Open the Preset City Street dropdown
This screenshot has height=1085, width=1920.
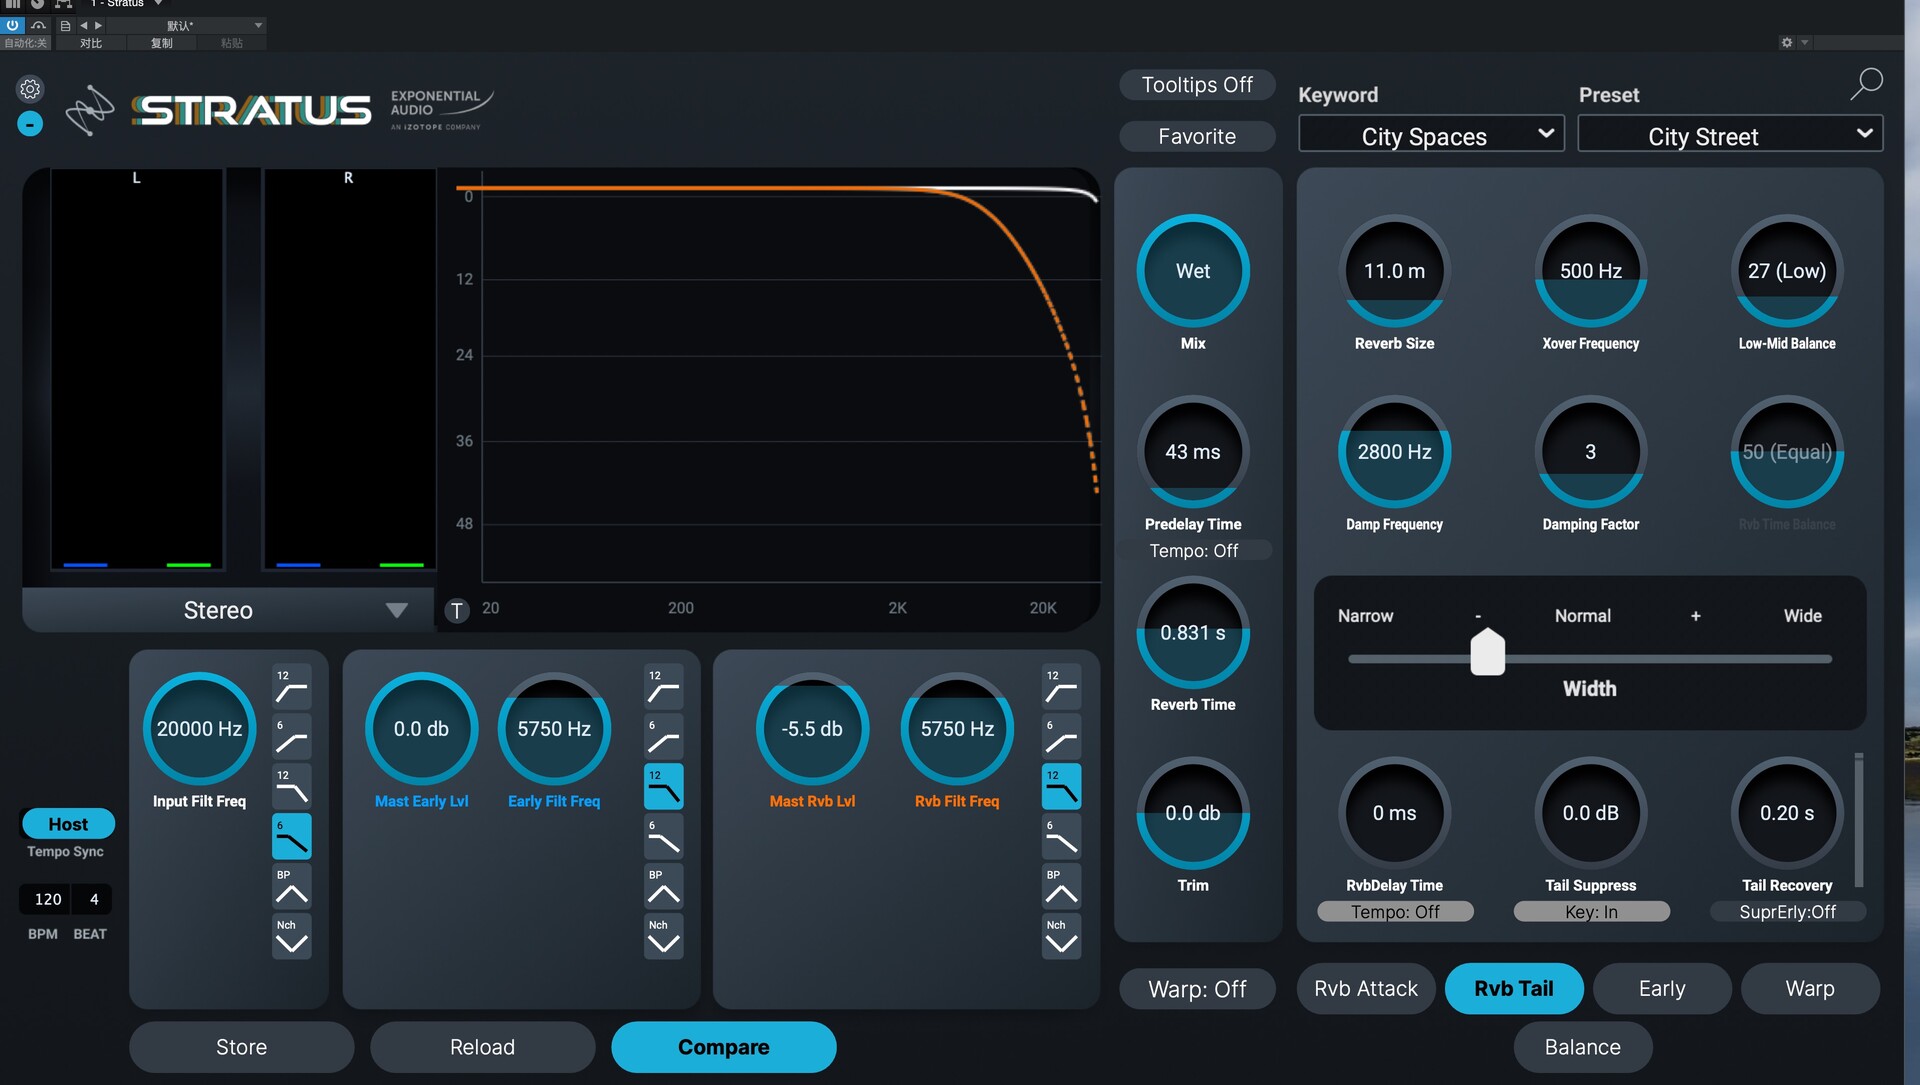tap(1730, 135)
